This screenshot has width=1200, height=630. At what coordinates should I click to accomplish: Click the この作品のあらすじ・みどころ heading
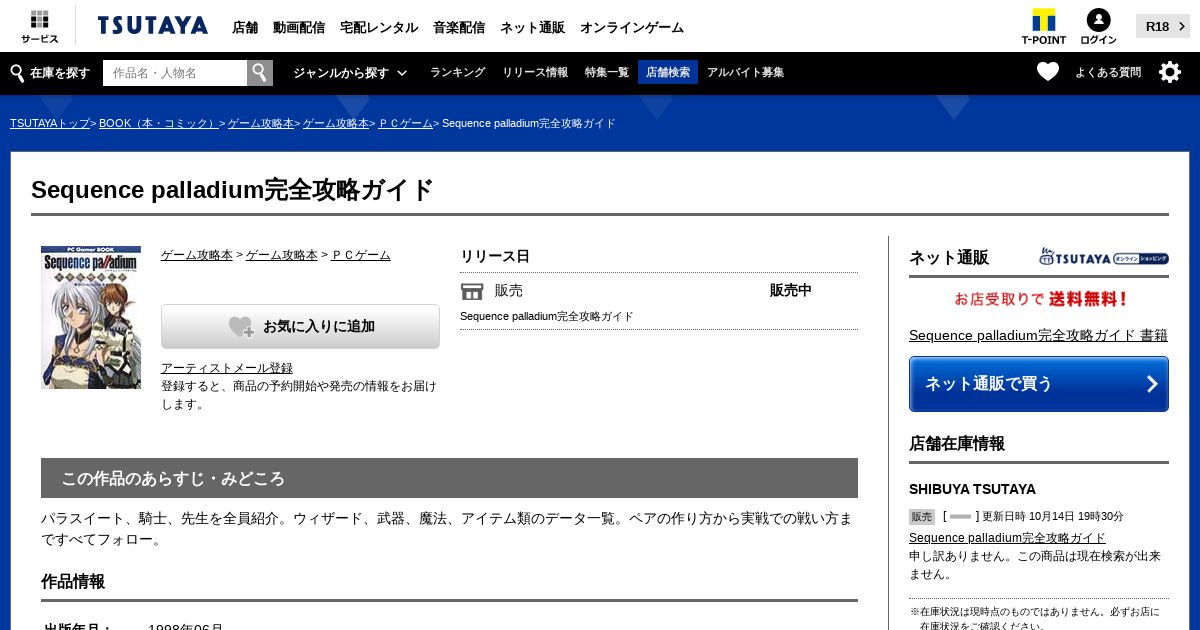449,478
